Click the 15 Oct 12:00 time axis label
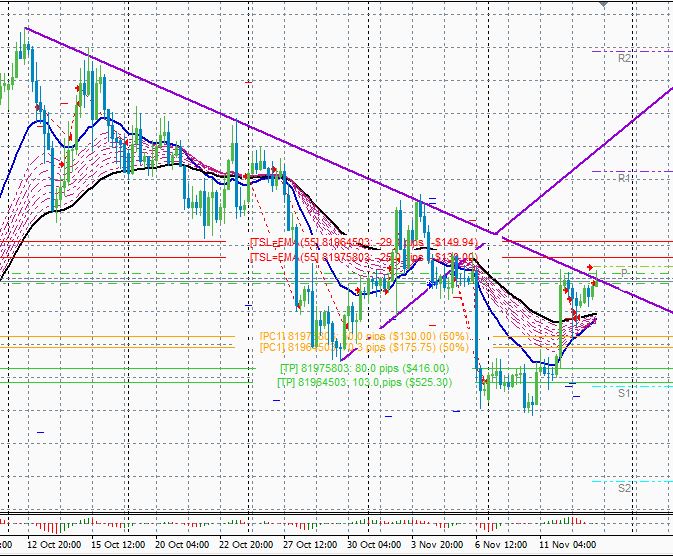 point(118,545)
